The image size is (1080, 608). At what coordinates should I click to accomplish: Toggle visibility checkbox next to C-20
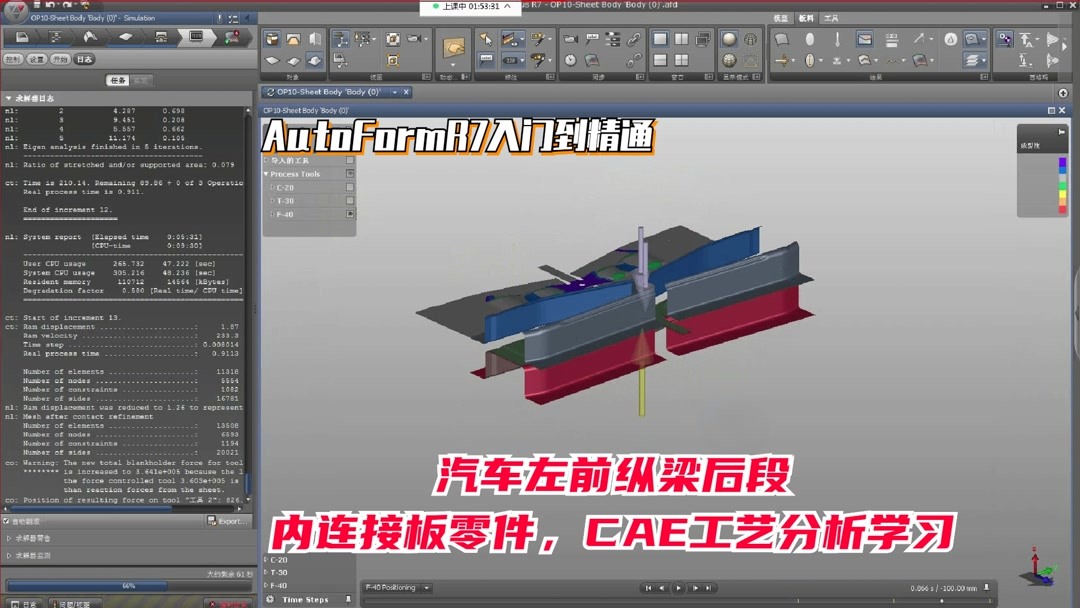click(x=349, y=187)
